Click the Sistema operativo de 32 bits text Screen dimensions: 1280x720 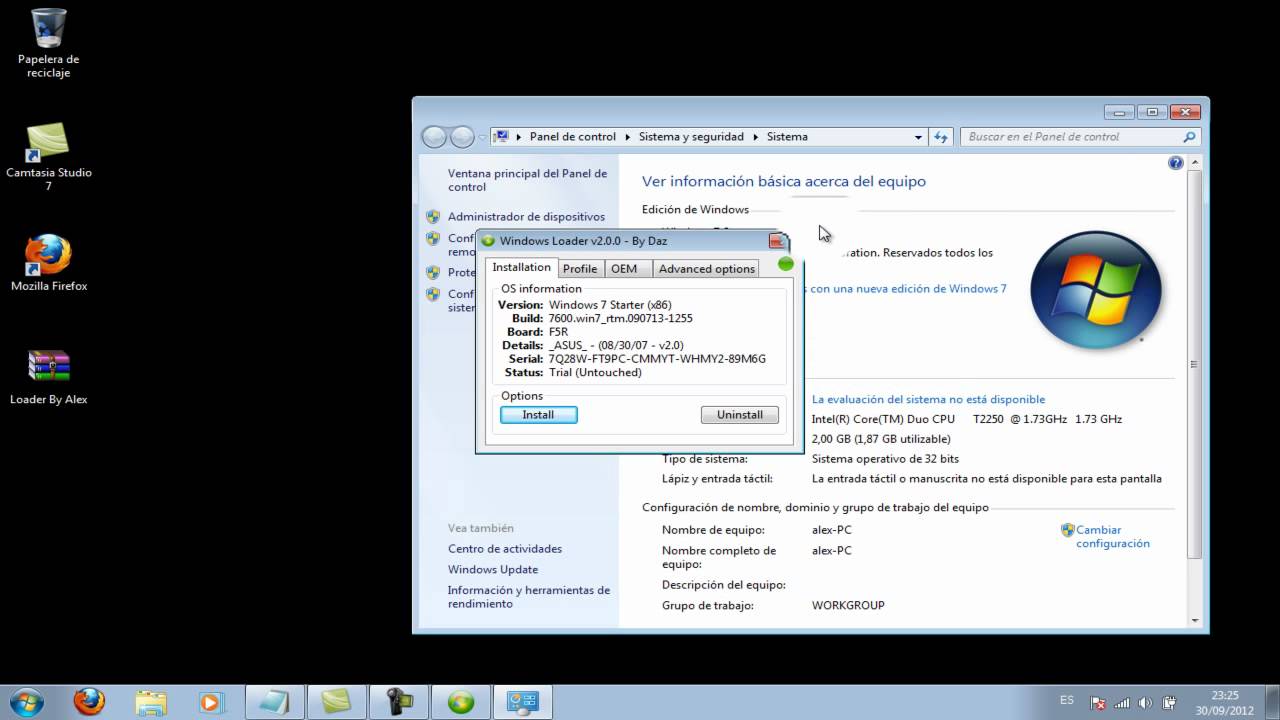(x=885, y=459)
